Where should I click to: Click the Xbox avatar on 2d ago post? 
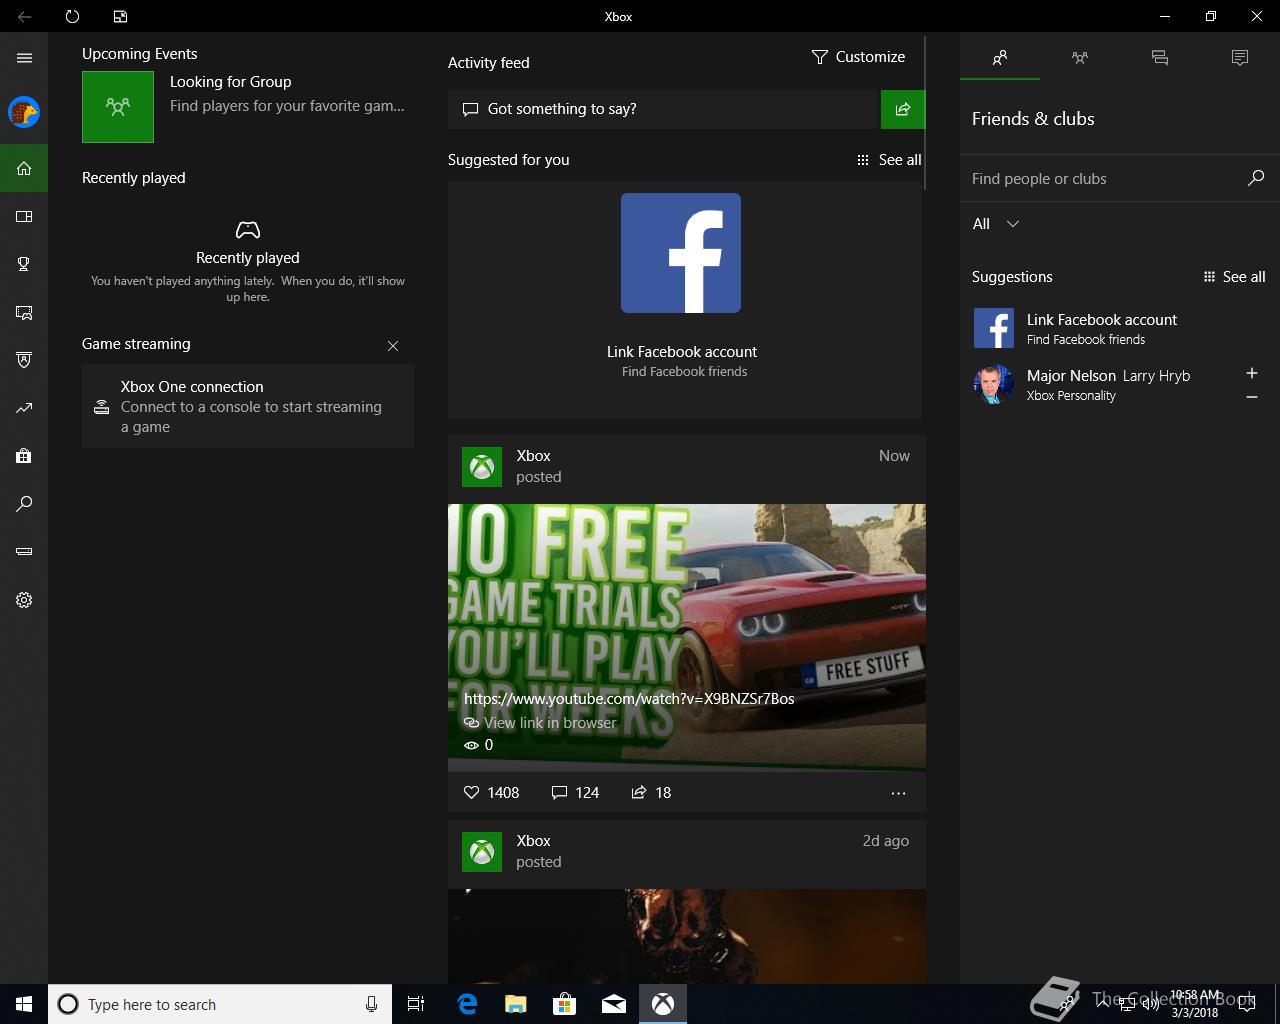(x=482, y=852)
